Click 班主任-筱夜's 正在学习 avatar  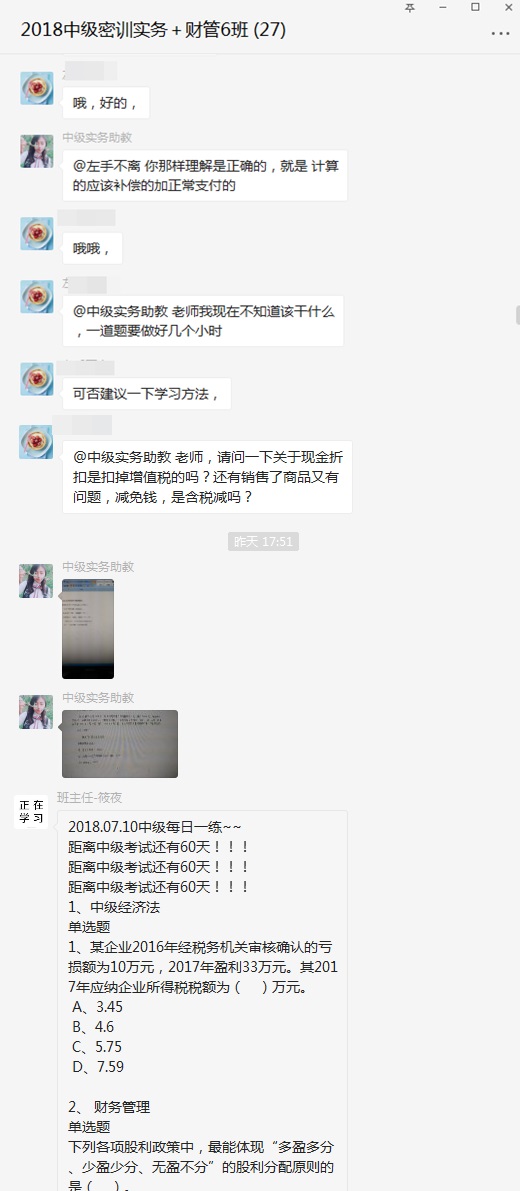[32, 811]
